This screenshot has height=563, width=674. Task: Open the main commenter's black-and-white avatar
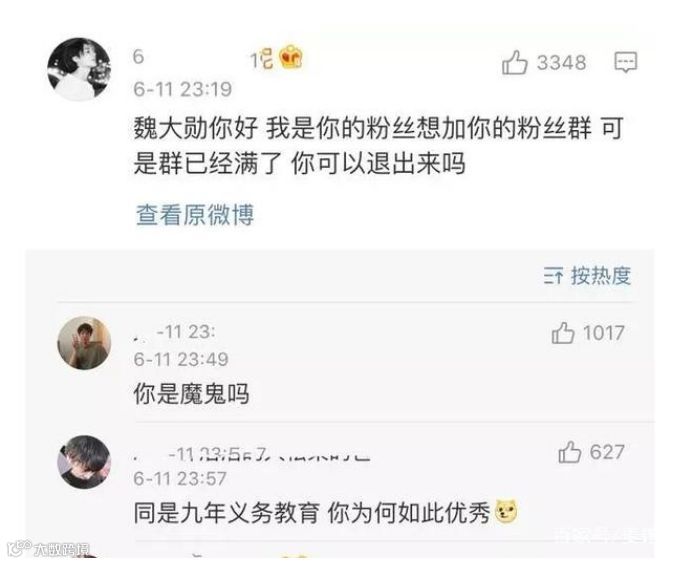[79, 69]
